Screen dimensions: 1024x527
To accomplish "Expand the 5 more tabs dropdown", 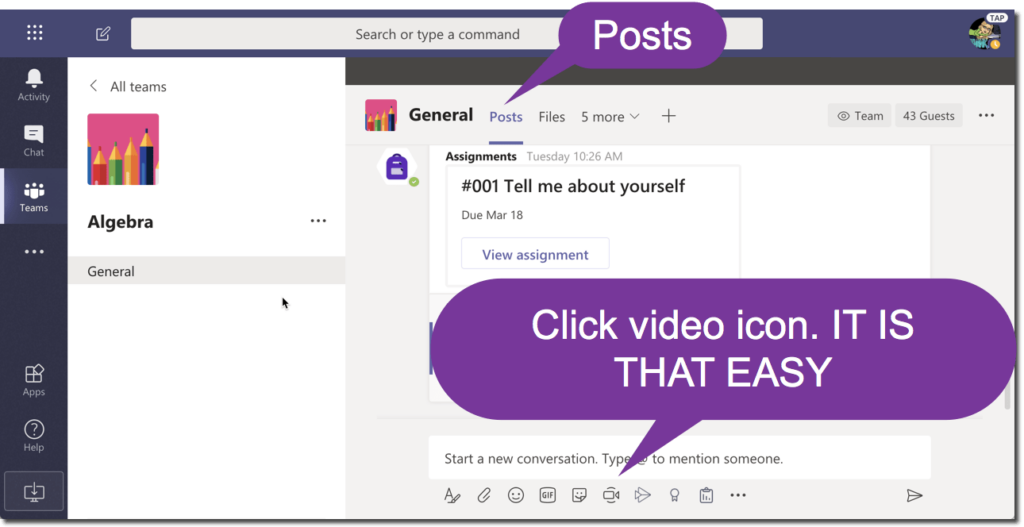I will tap(611, 117).
